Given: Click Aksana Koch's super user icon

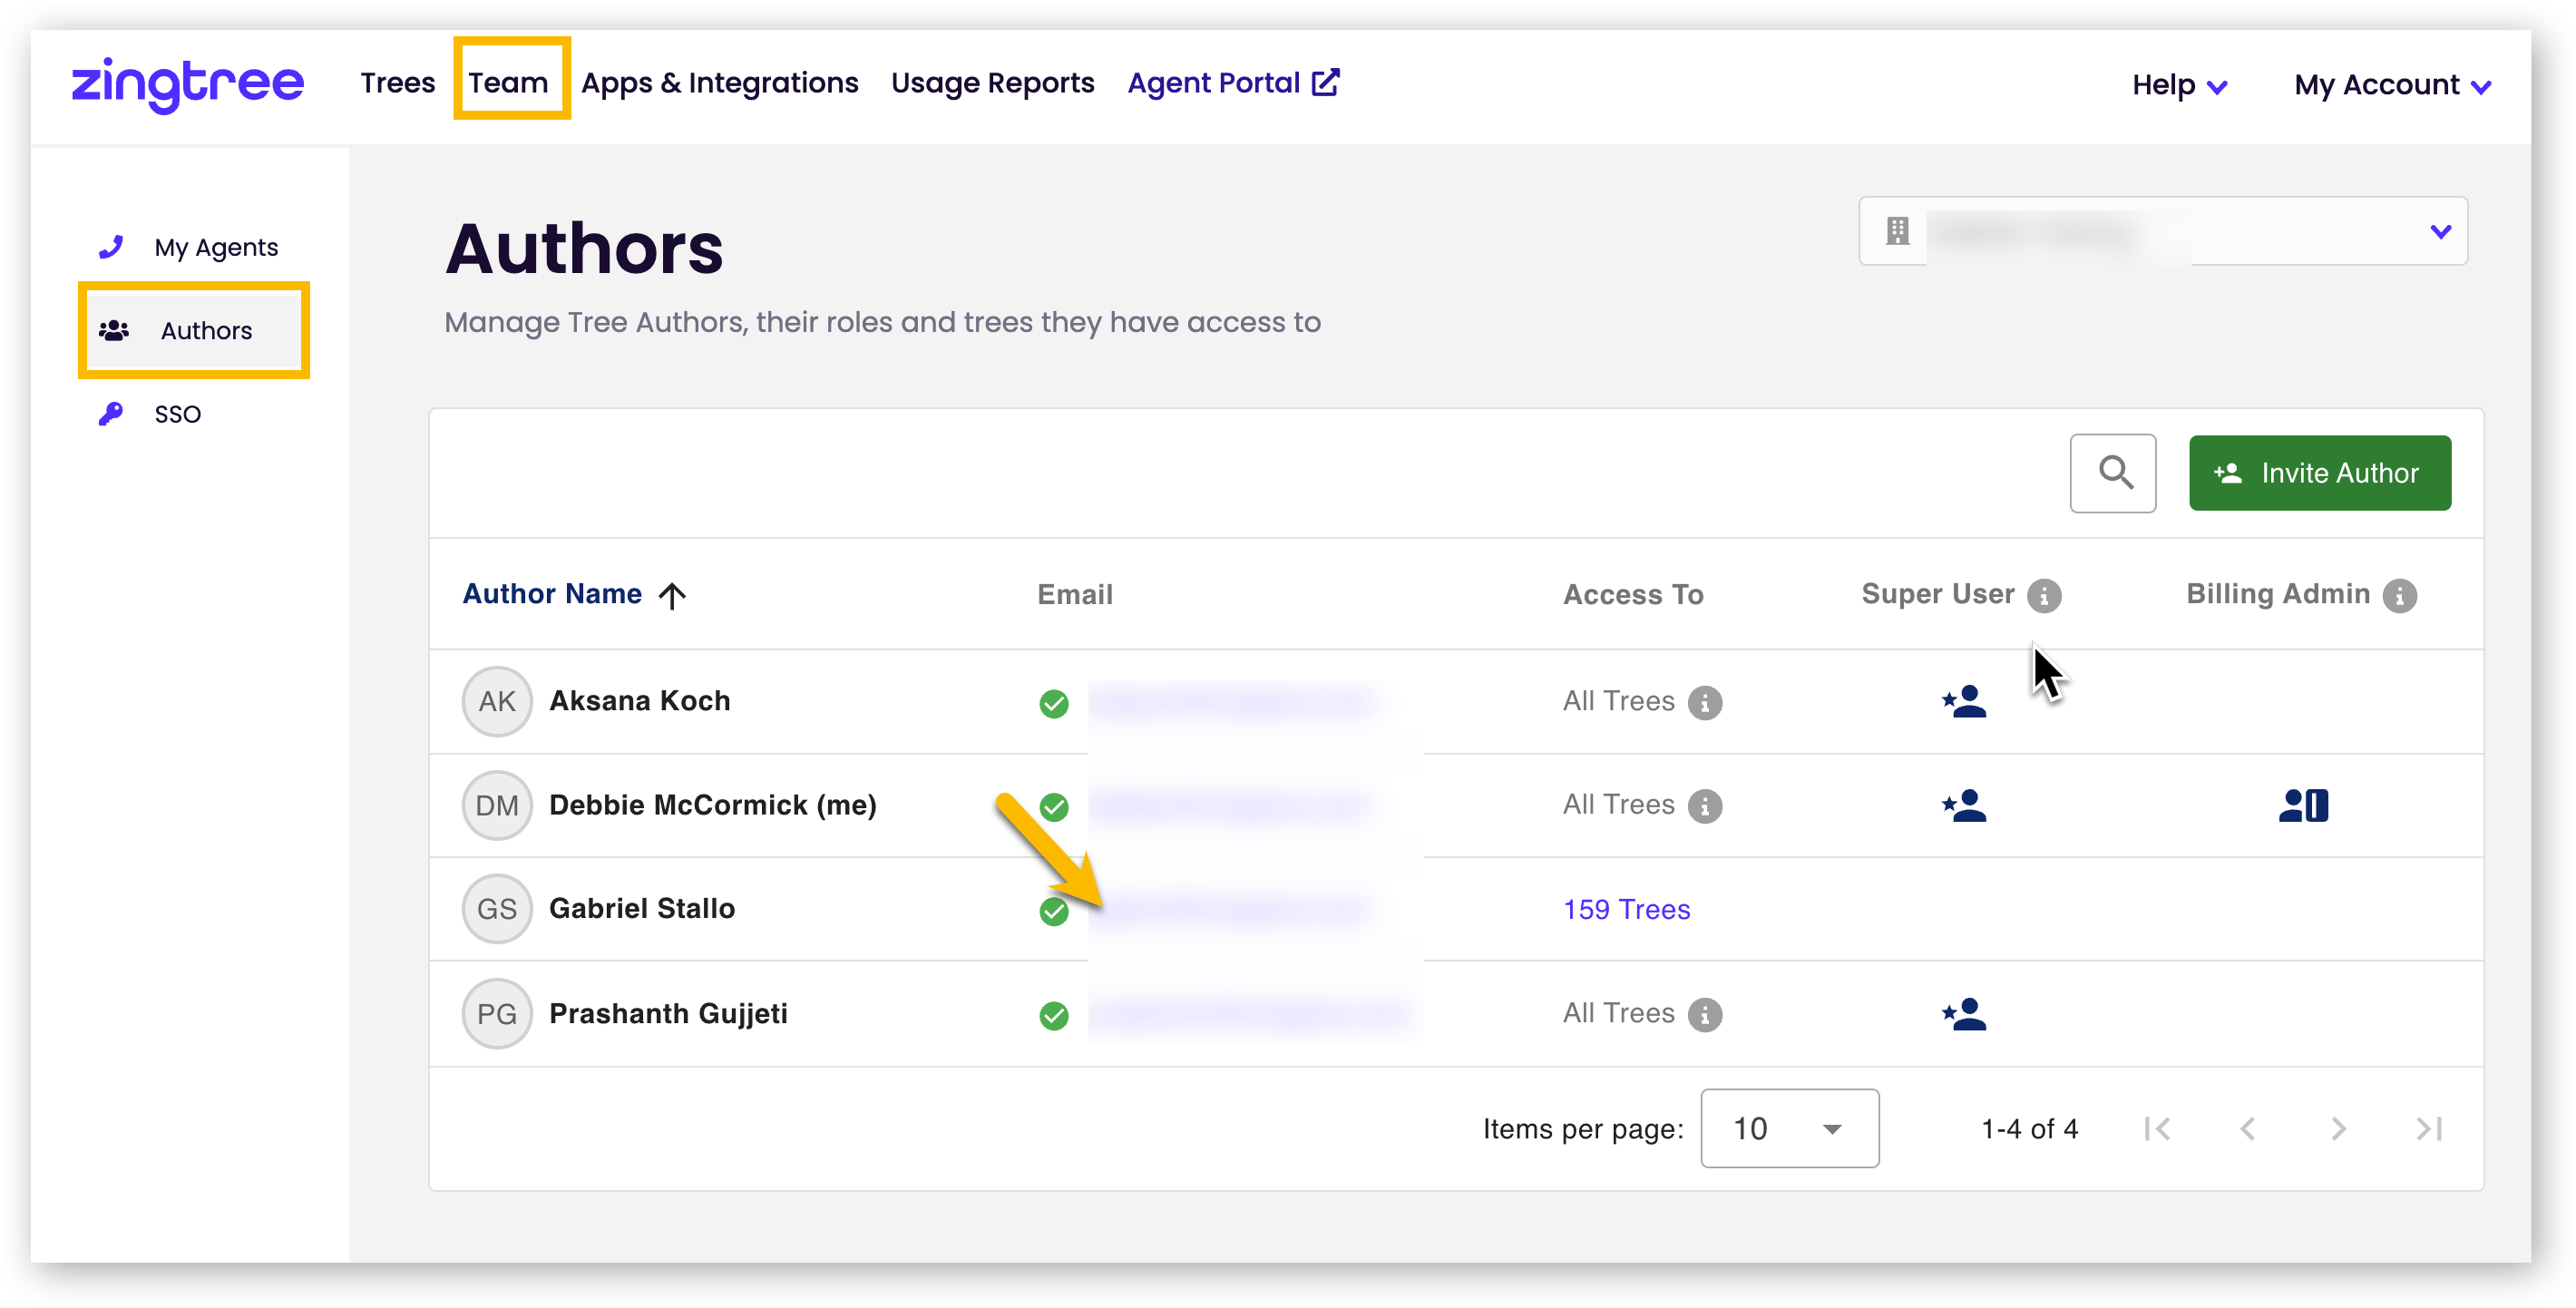Looking at the screenshot, I should (x=1964, y=701).
